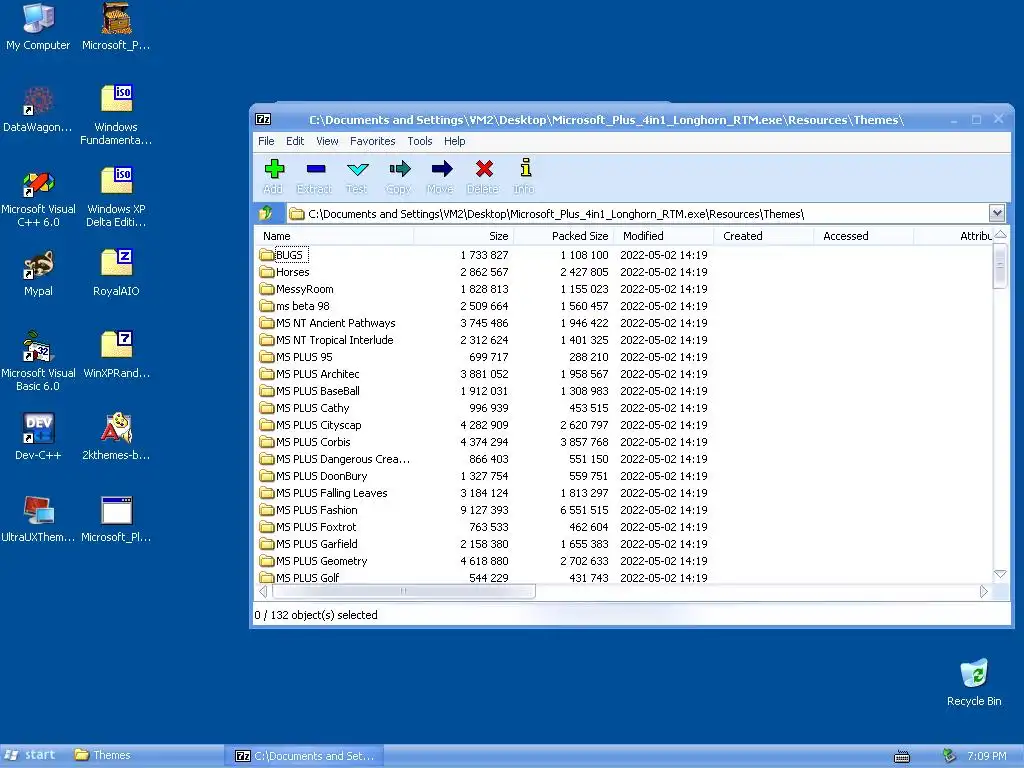Click horizontal scrollbar right arrow

[x=984, y=592]
